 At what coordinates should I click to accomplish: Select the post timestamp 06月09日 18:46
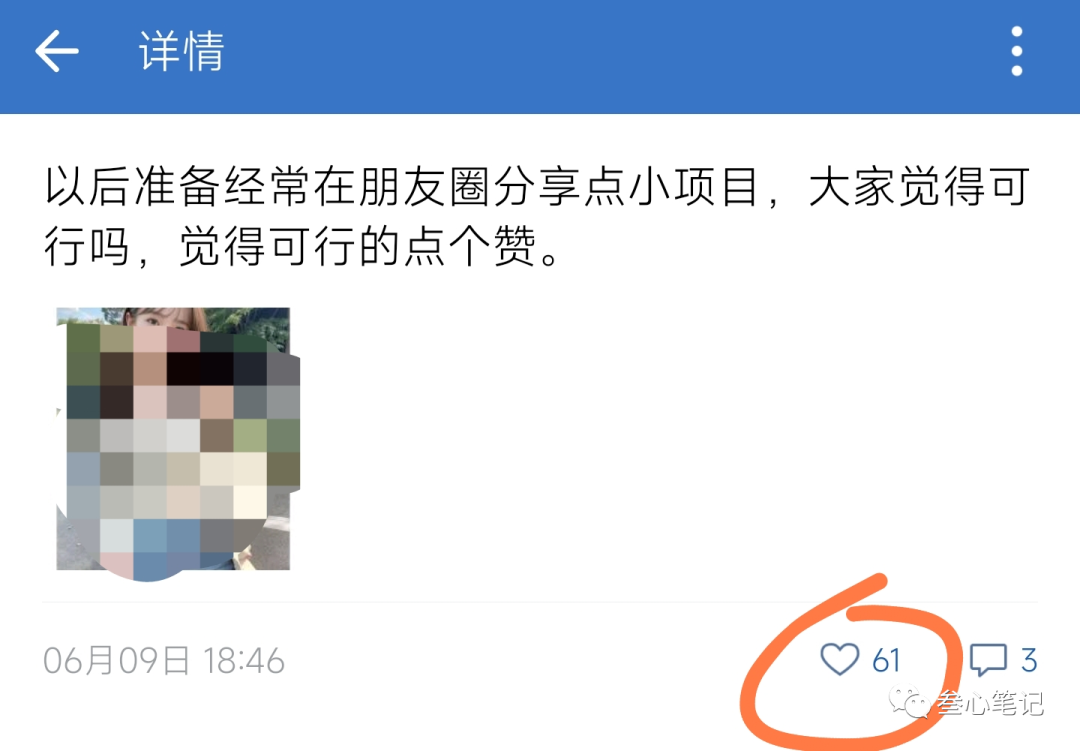[164, 661]
